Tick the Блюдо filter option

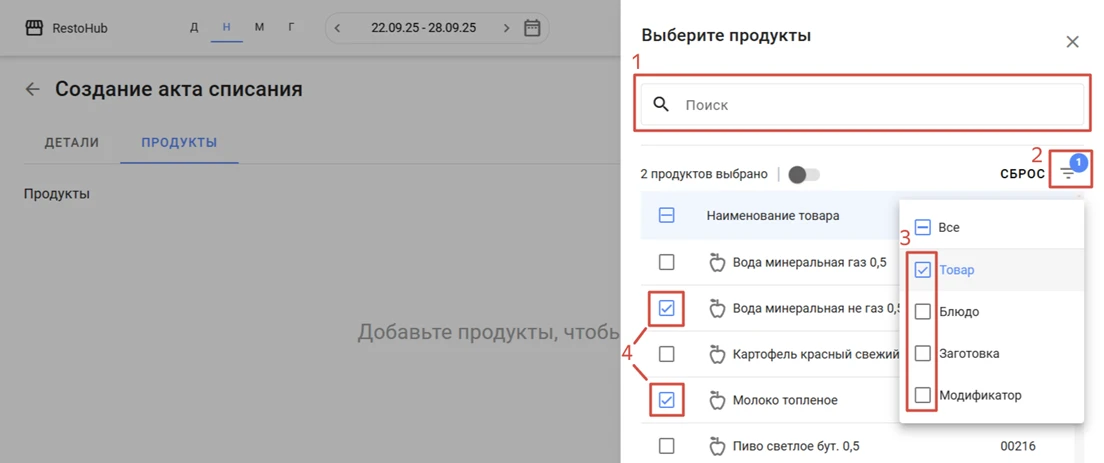(923, 312)
